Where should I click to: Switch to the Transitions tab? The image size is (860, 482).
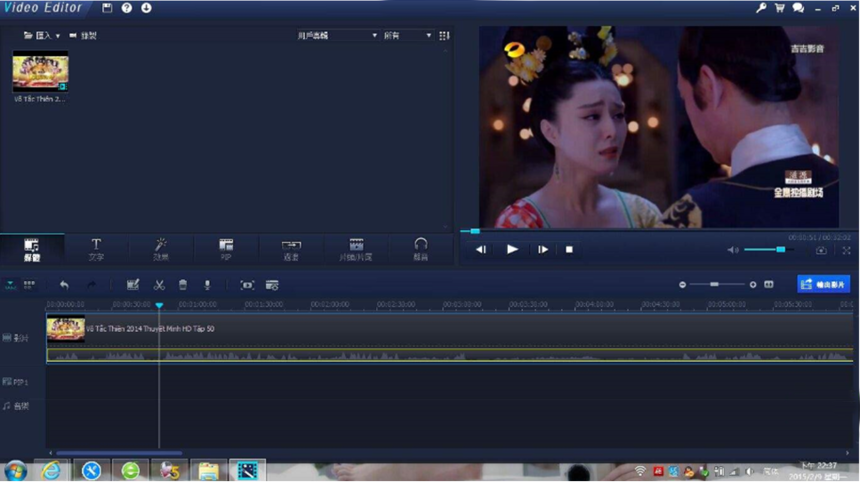(291, 249)
